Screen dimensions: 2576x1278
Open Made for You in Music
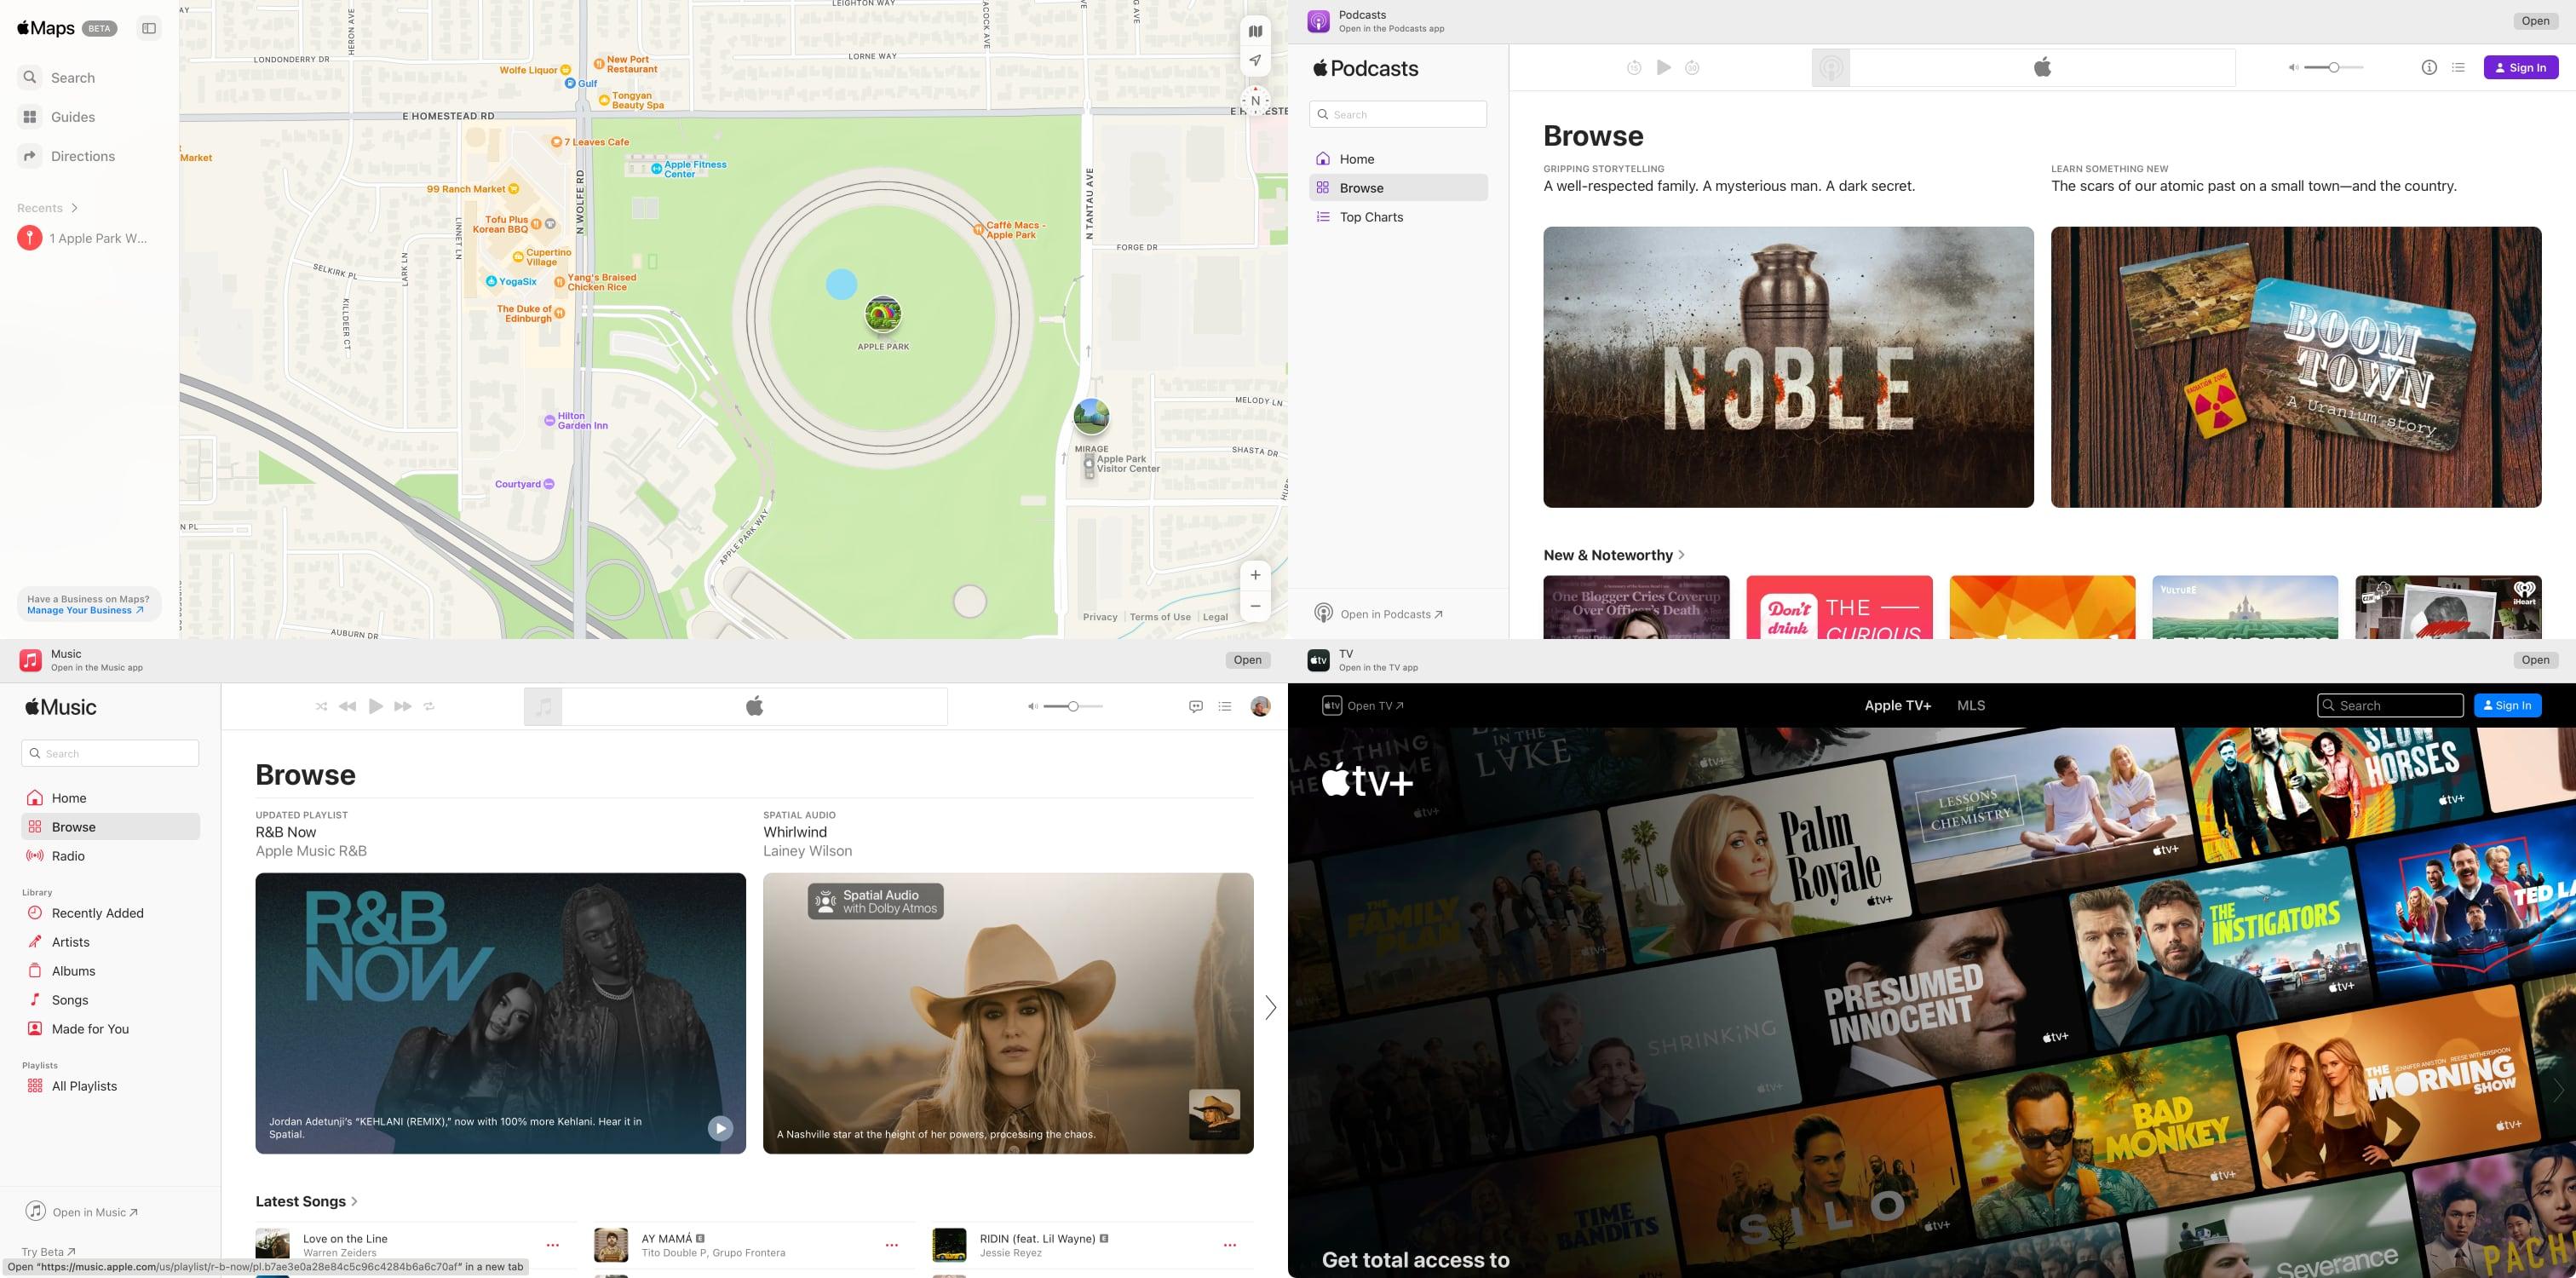pyautogui.click(x=110, y=1029)
